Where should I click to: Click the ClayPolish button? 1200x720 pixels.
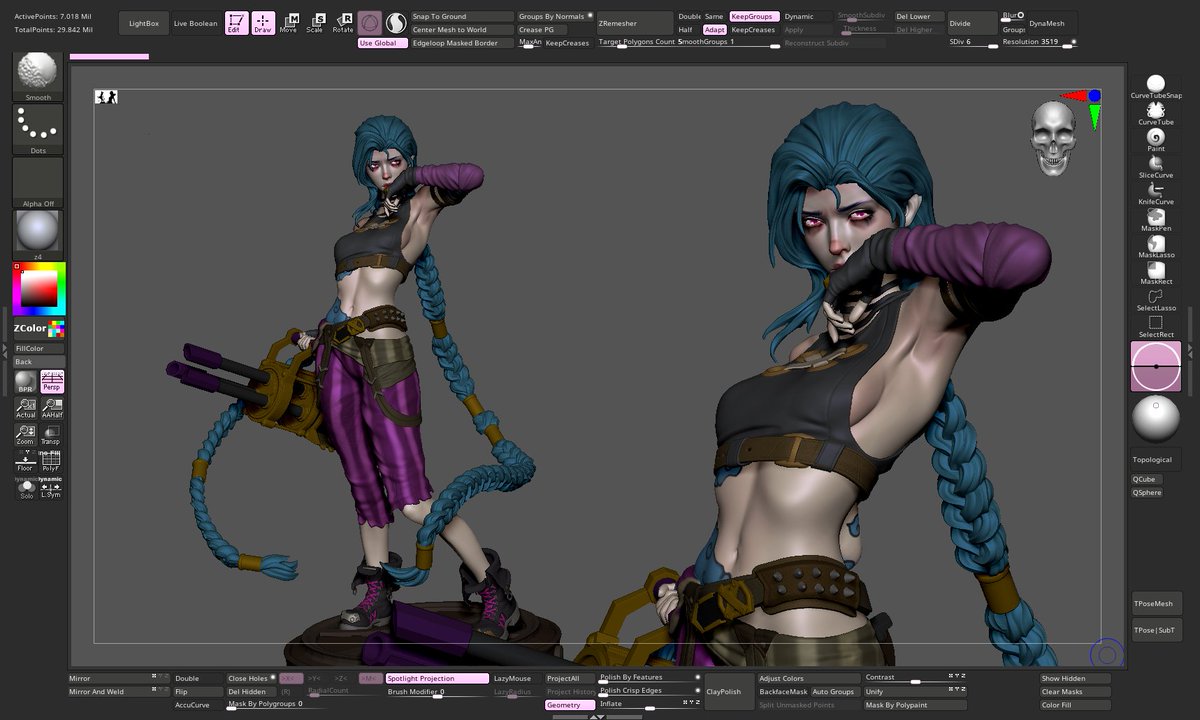pyautogui.click(x=729, y=691)
